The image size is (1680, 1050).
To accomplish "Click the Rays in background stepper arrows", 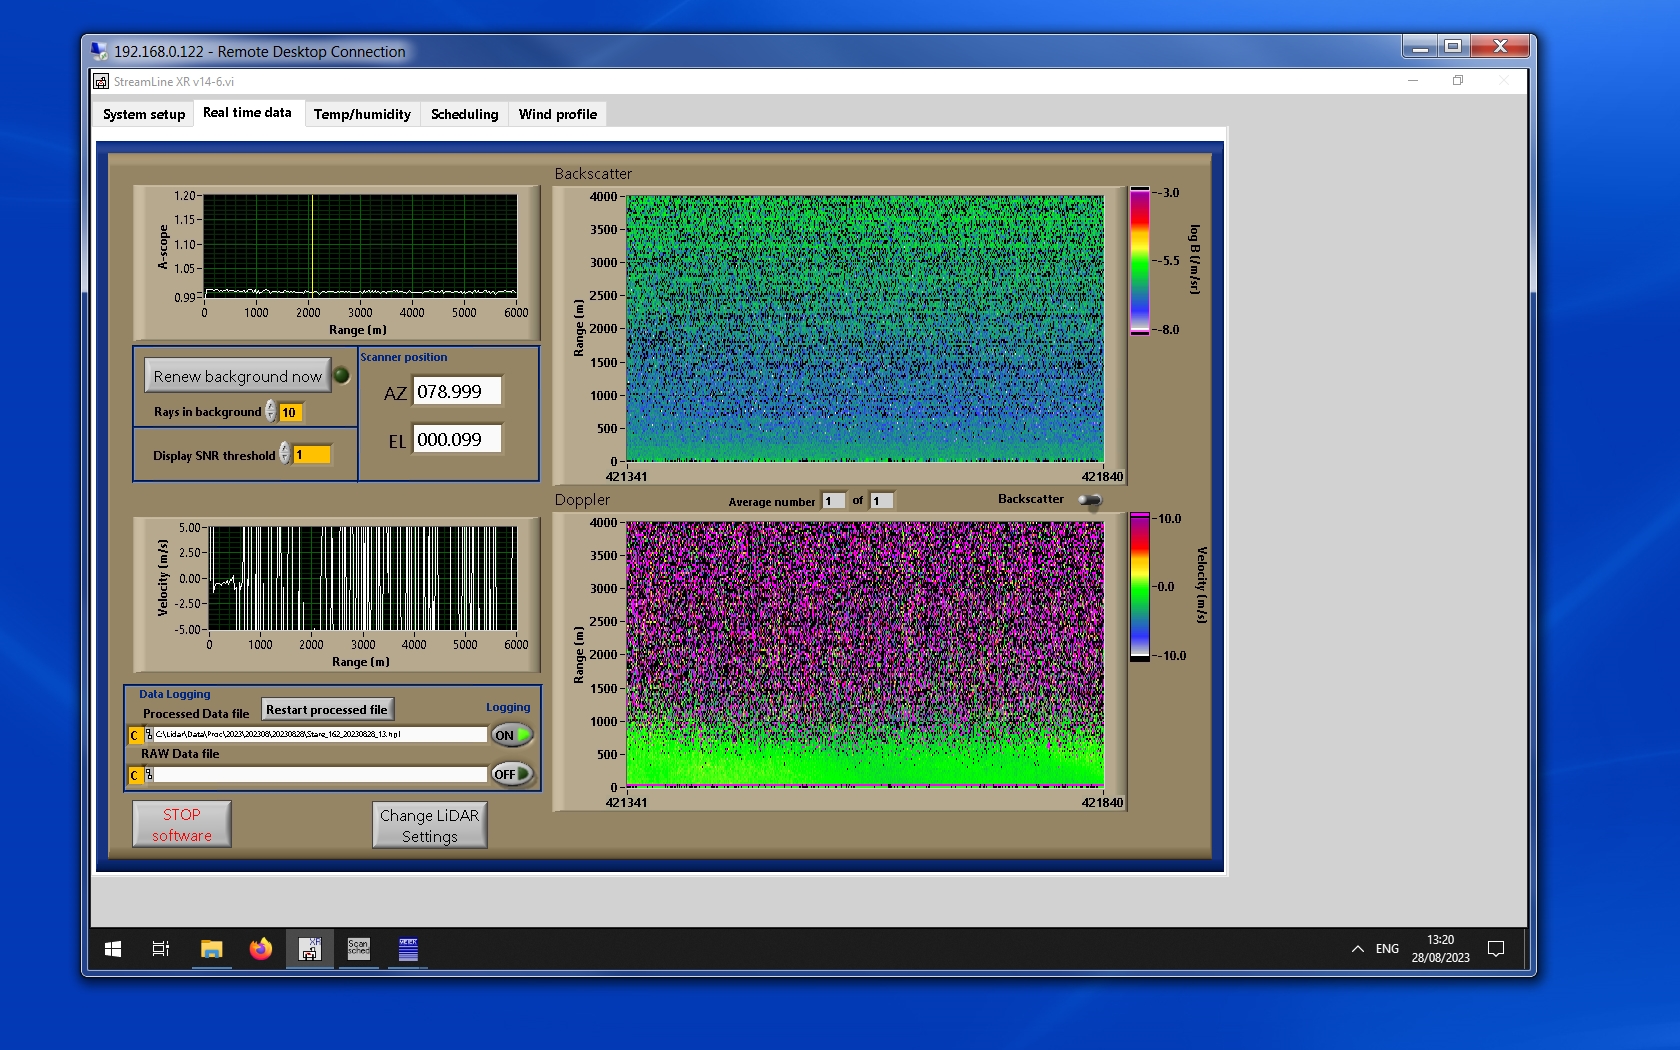I will tap(271, 412).
